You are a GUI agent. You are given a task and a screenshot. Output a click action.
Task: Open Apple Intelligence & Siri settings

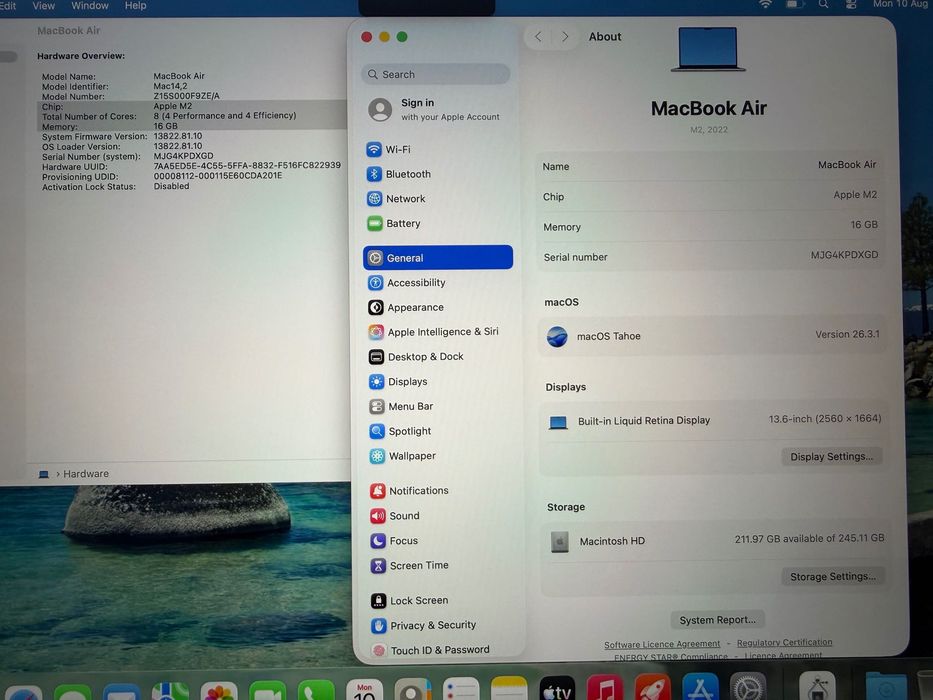pyautogui.click(x=433, y=332)
